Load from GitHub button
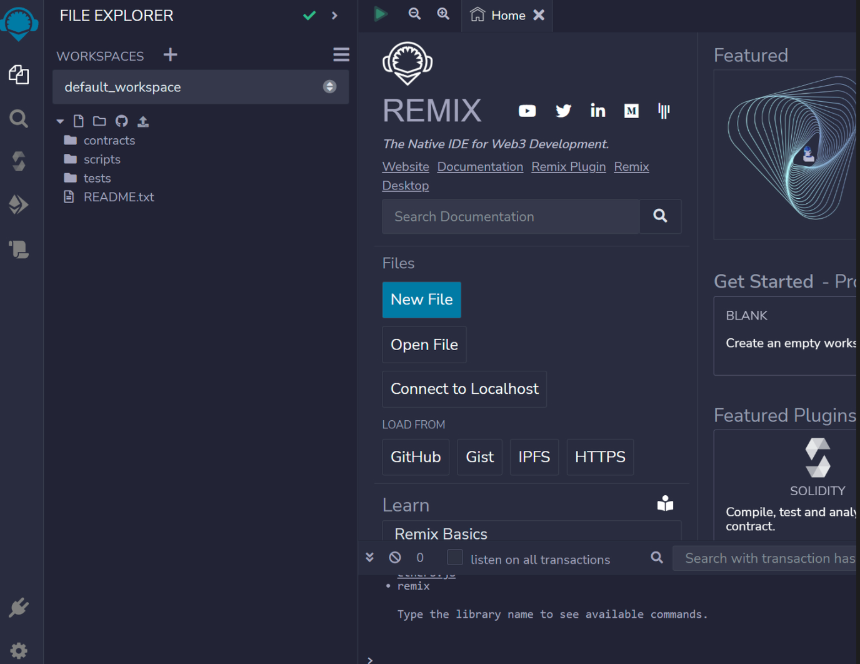The image size is (860, 664). point(416,457)
